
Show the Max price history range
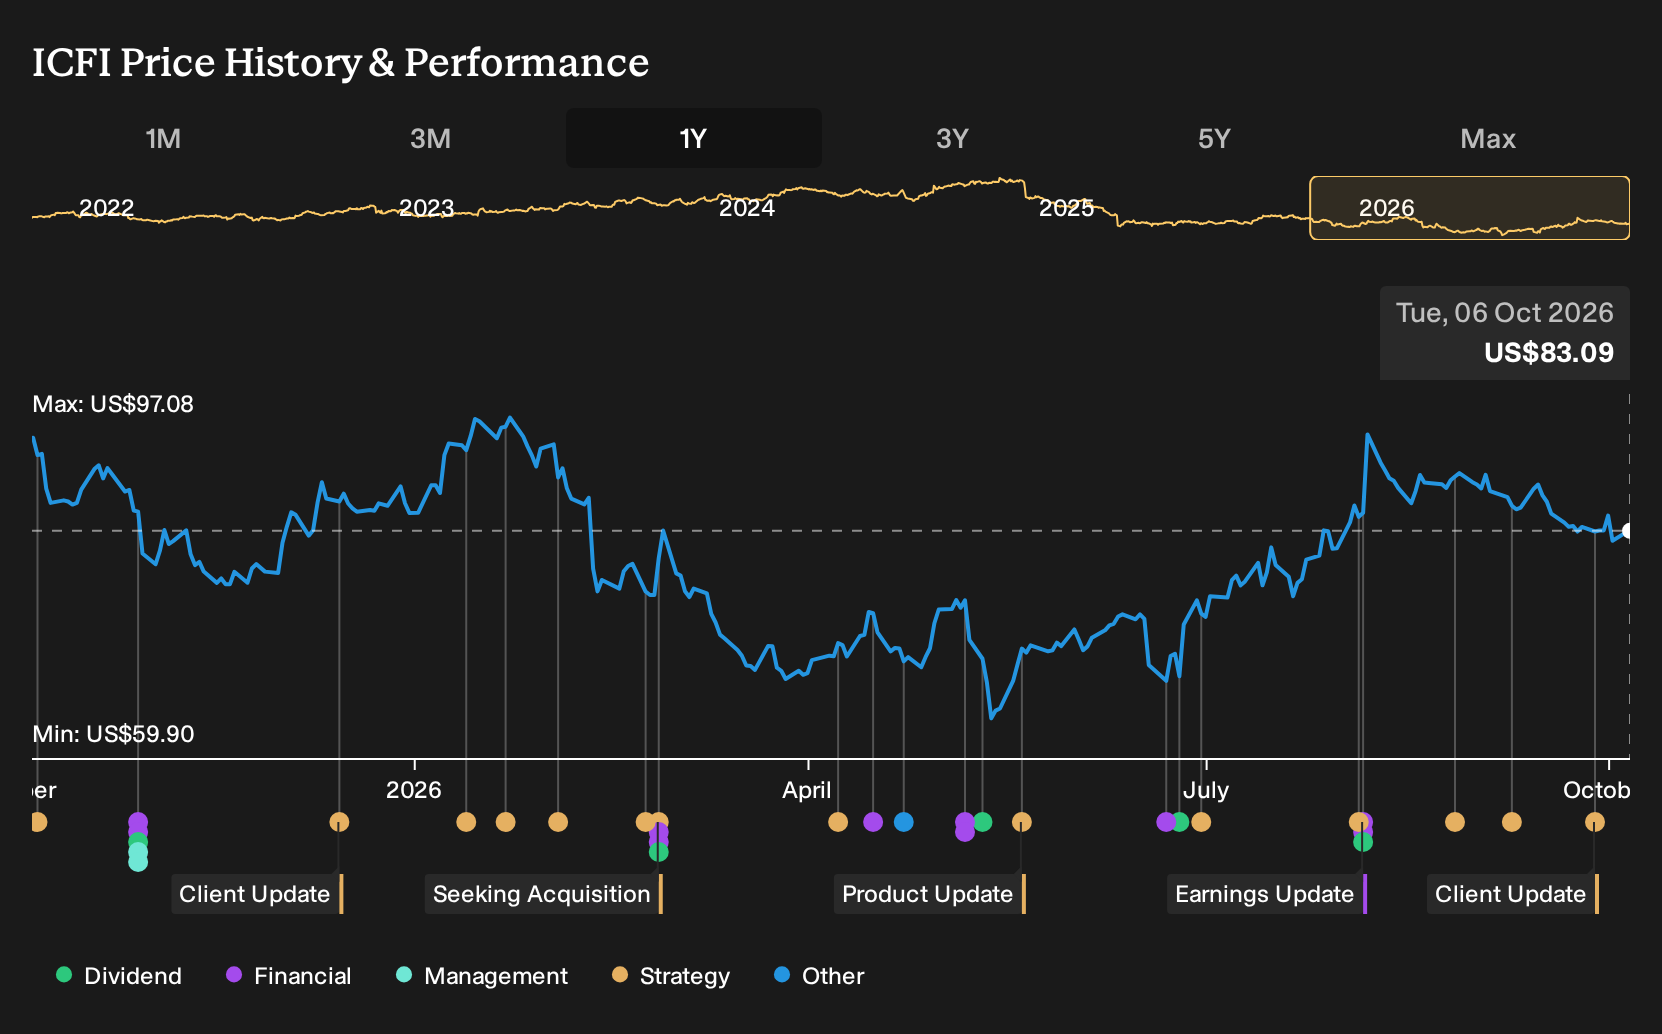[x=1488, y=138]
